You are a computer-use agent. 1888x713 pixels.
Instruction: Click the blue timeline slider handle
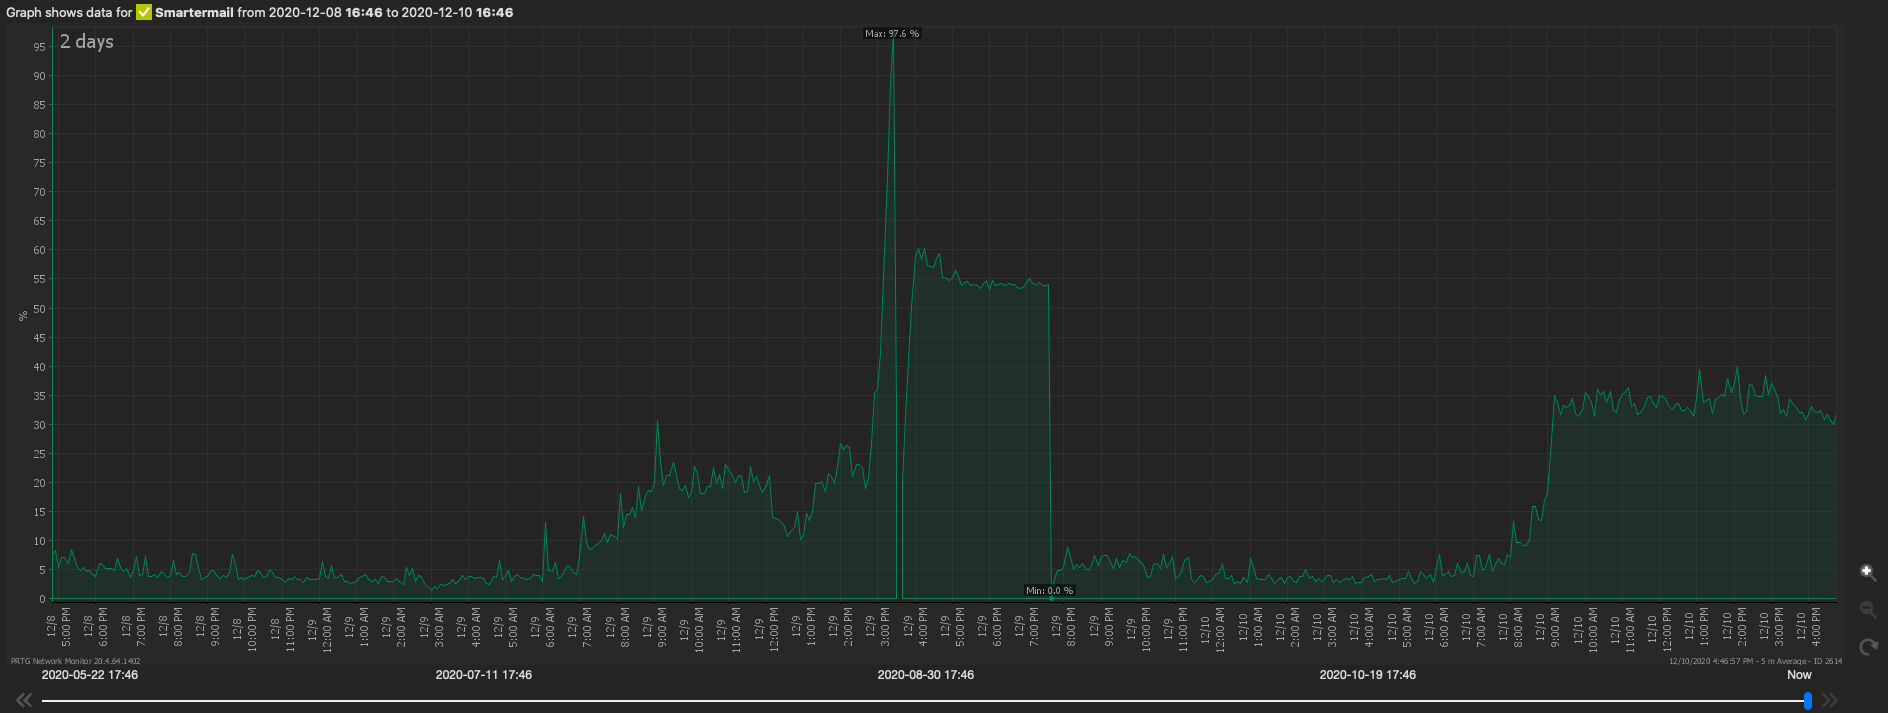pyautogui.click(x=1808, y=700)
